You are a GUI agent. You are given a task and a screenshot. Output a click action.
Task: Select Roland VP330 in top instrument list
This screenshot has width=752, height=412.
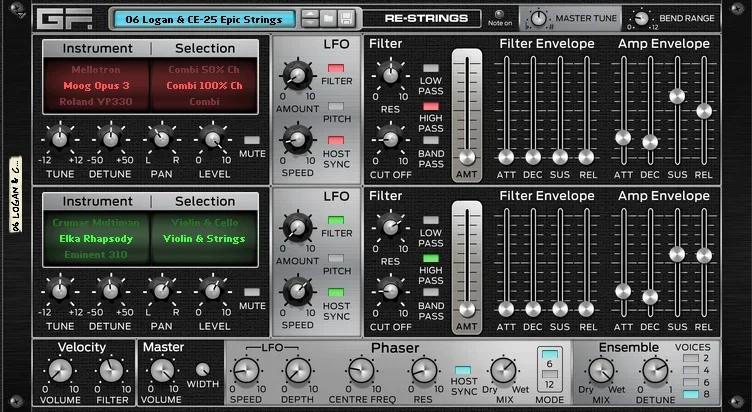pyautogui.click(x=96, y=102)
